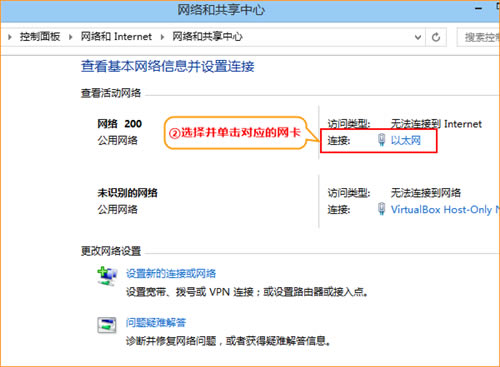This screenshot has width=500, height=367.
Task: Click the search control panel field
Action: [x=479, y=37]
